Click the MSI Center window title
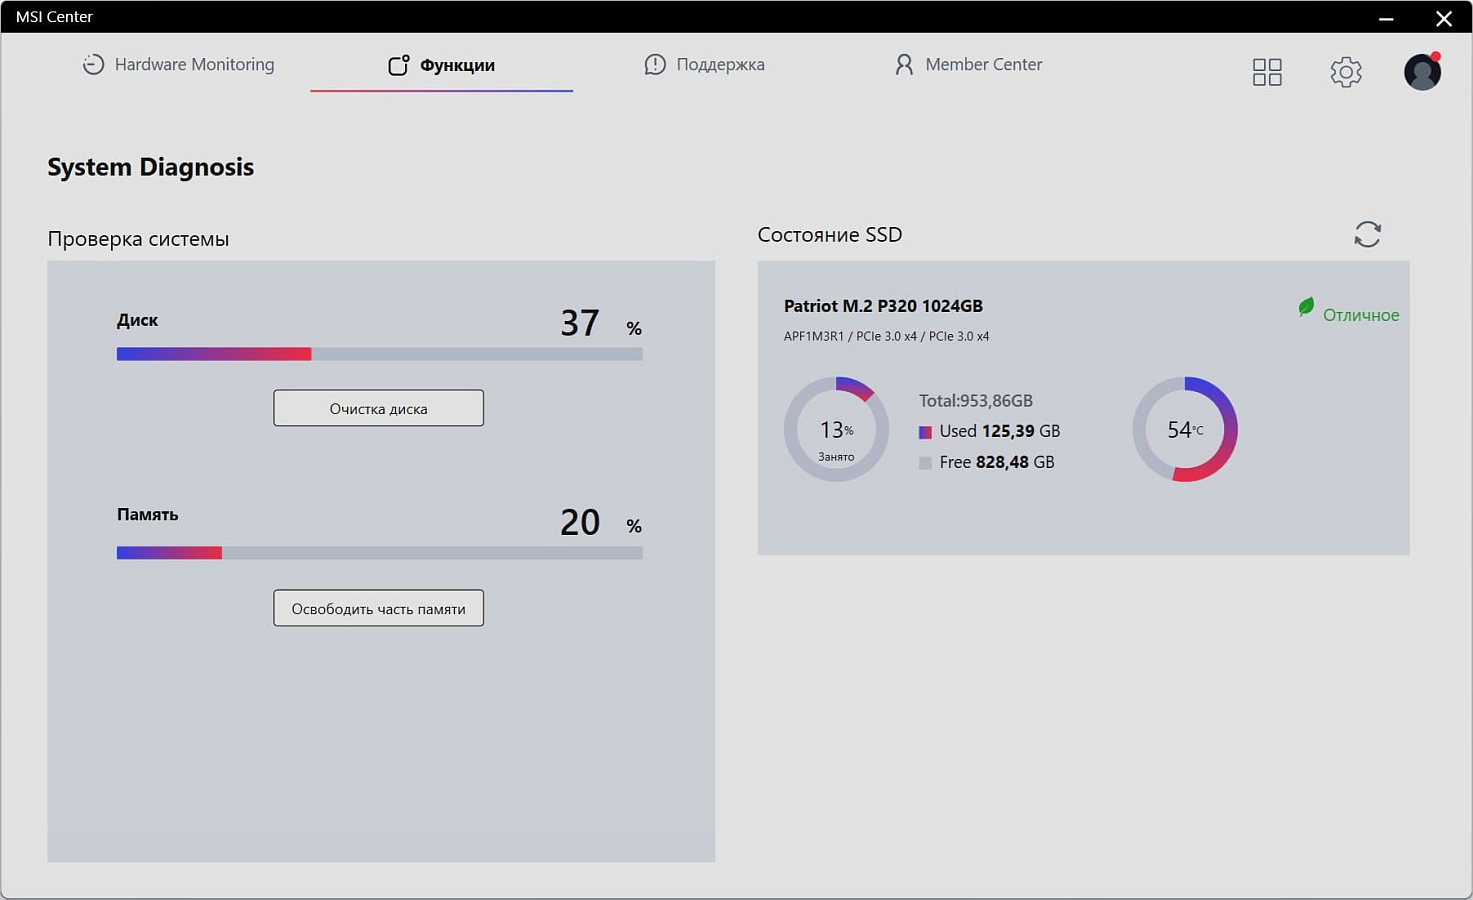 tap(54, 17)
